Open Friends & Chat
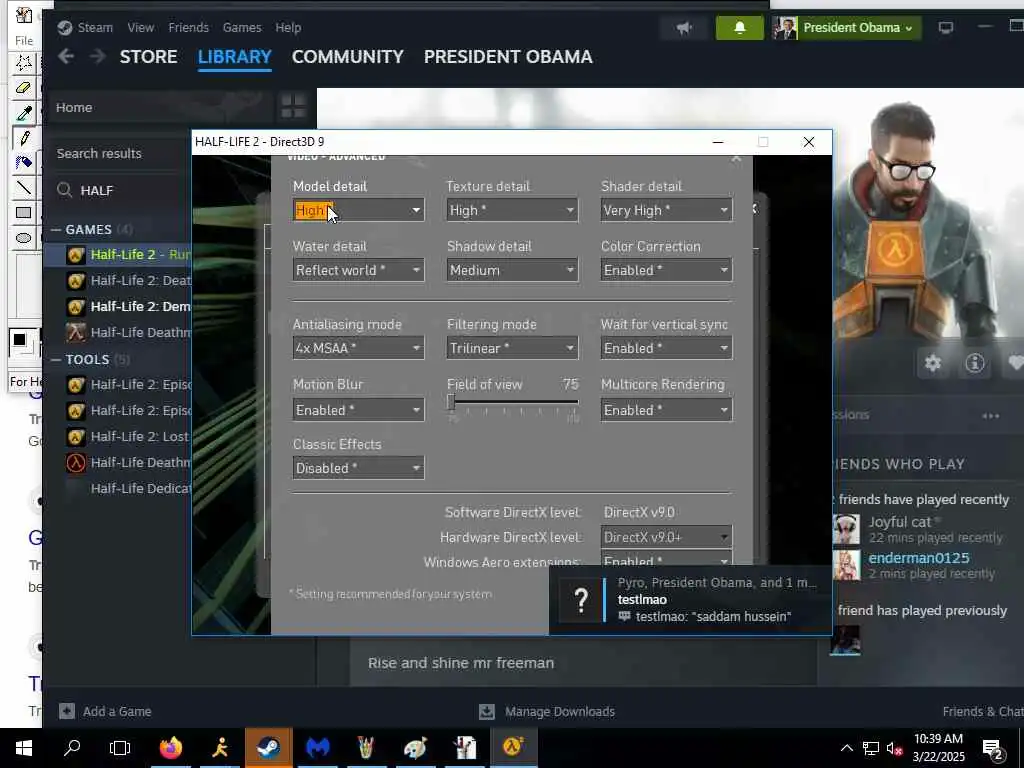Image resolution: width=1024 pixels, height=768 pixels. [983, 711]
